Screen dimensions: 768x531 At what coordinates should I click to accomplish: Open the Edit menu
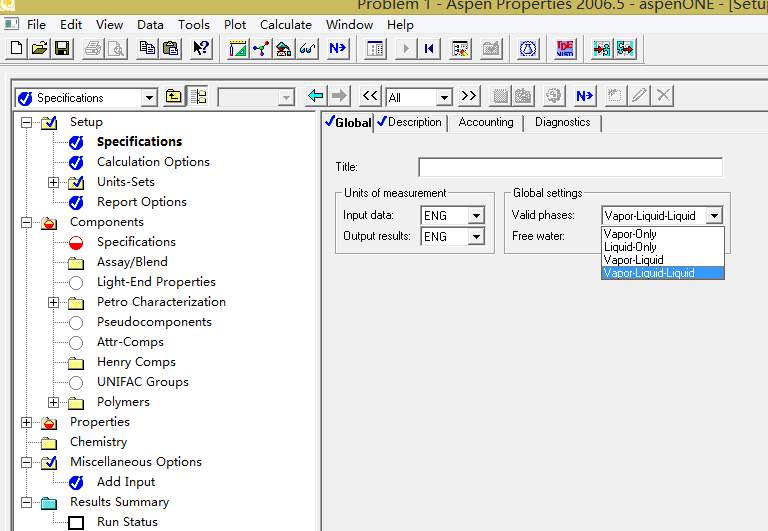(71, 24)
